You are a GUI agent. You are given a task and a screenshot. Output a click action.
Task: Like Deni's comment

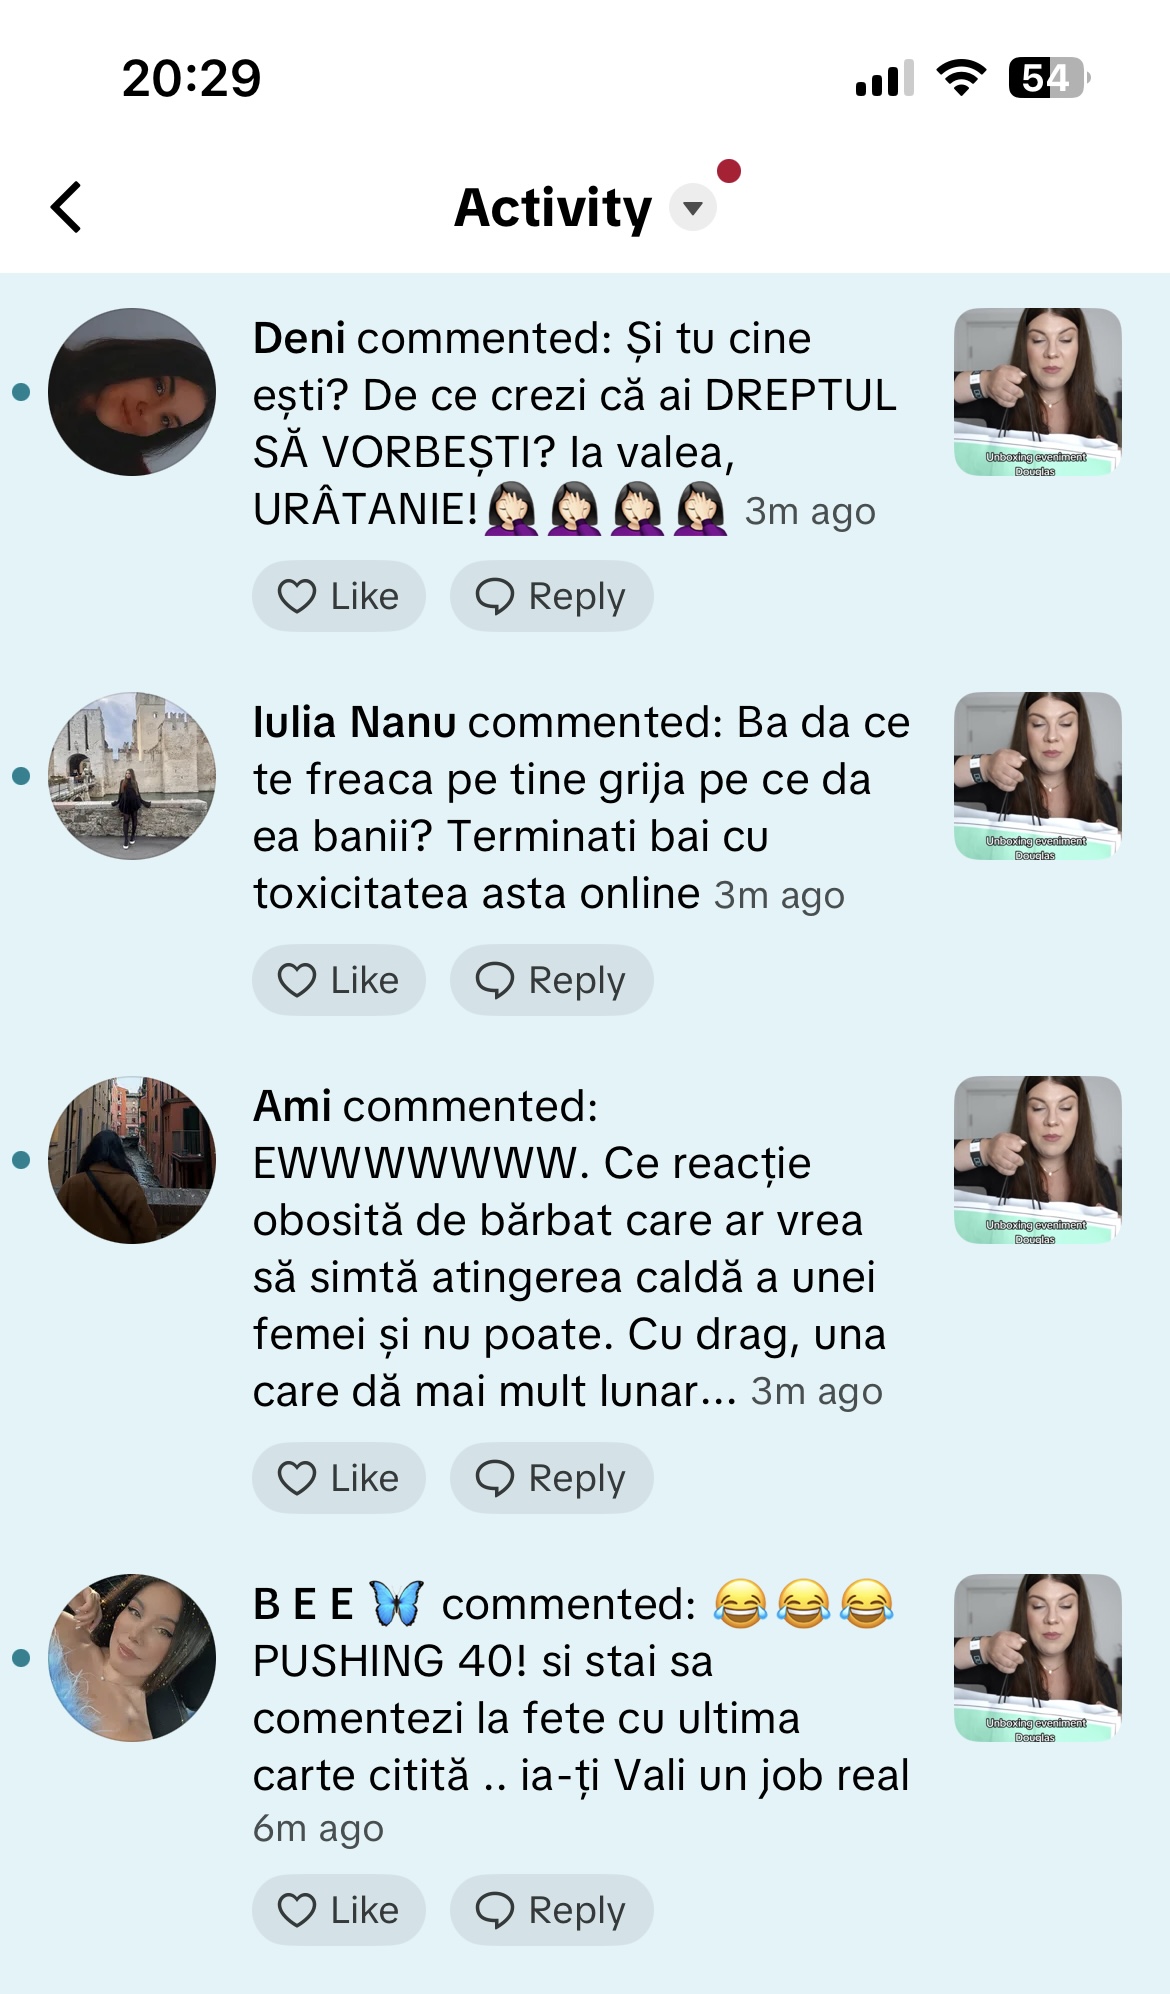(339, 596)
